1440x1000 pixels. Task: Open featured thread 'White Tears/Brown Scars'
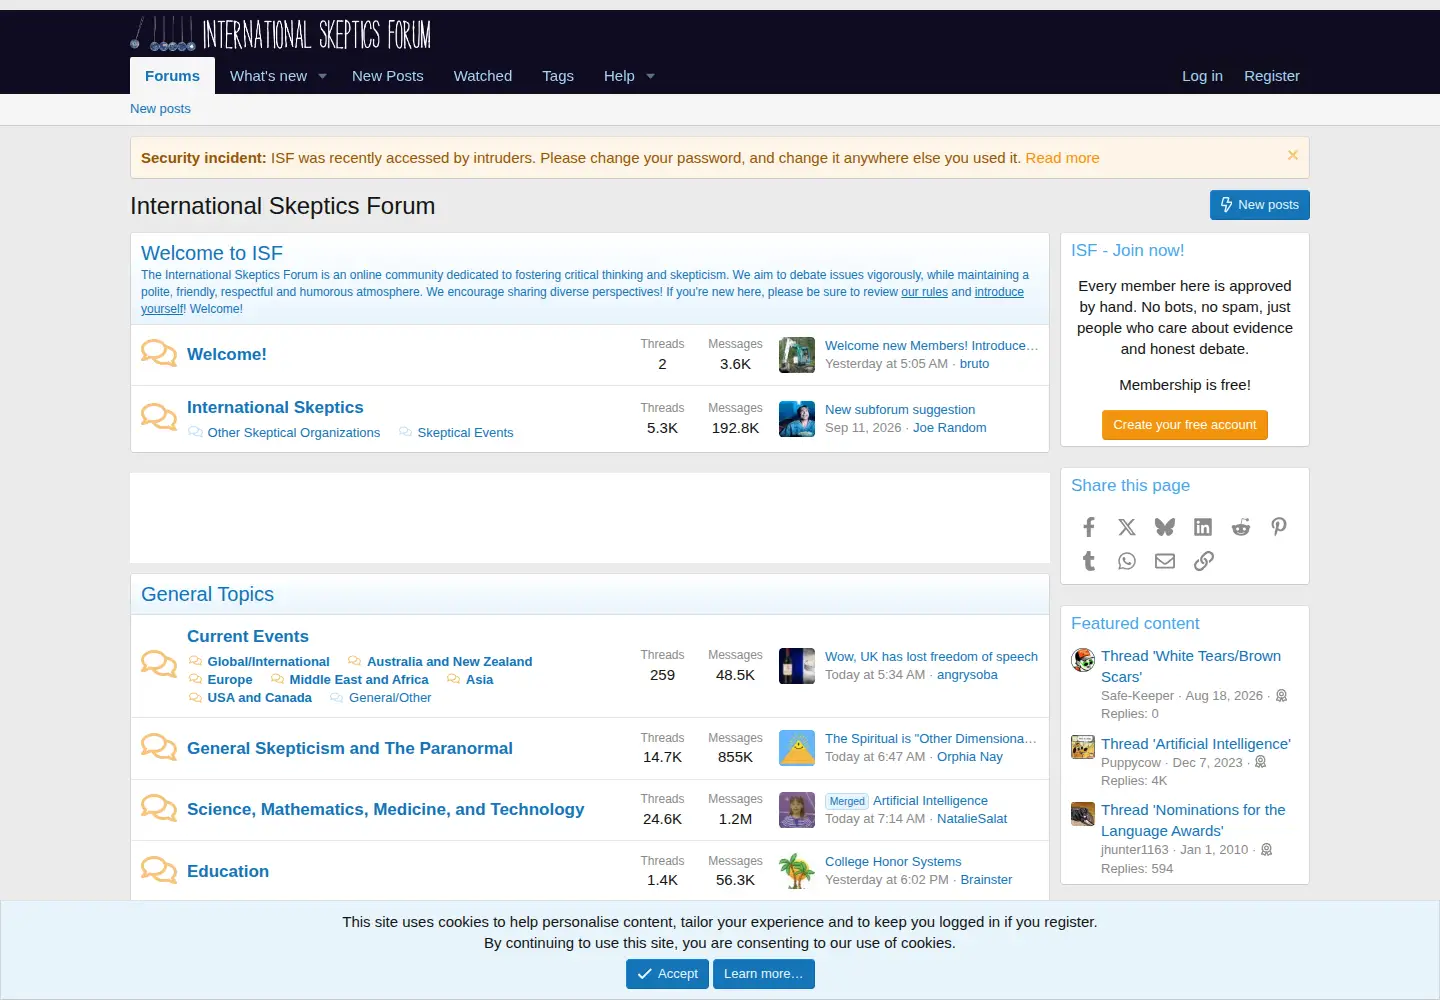(1191, 666)
